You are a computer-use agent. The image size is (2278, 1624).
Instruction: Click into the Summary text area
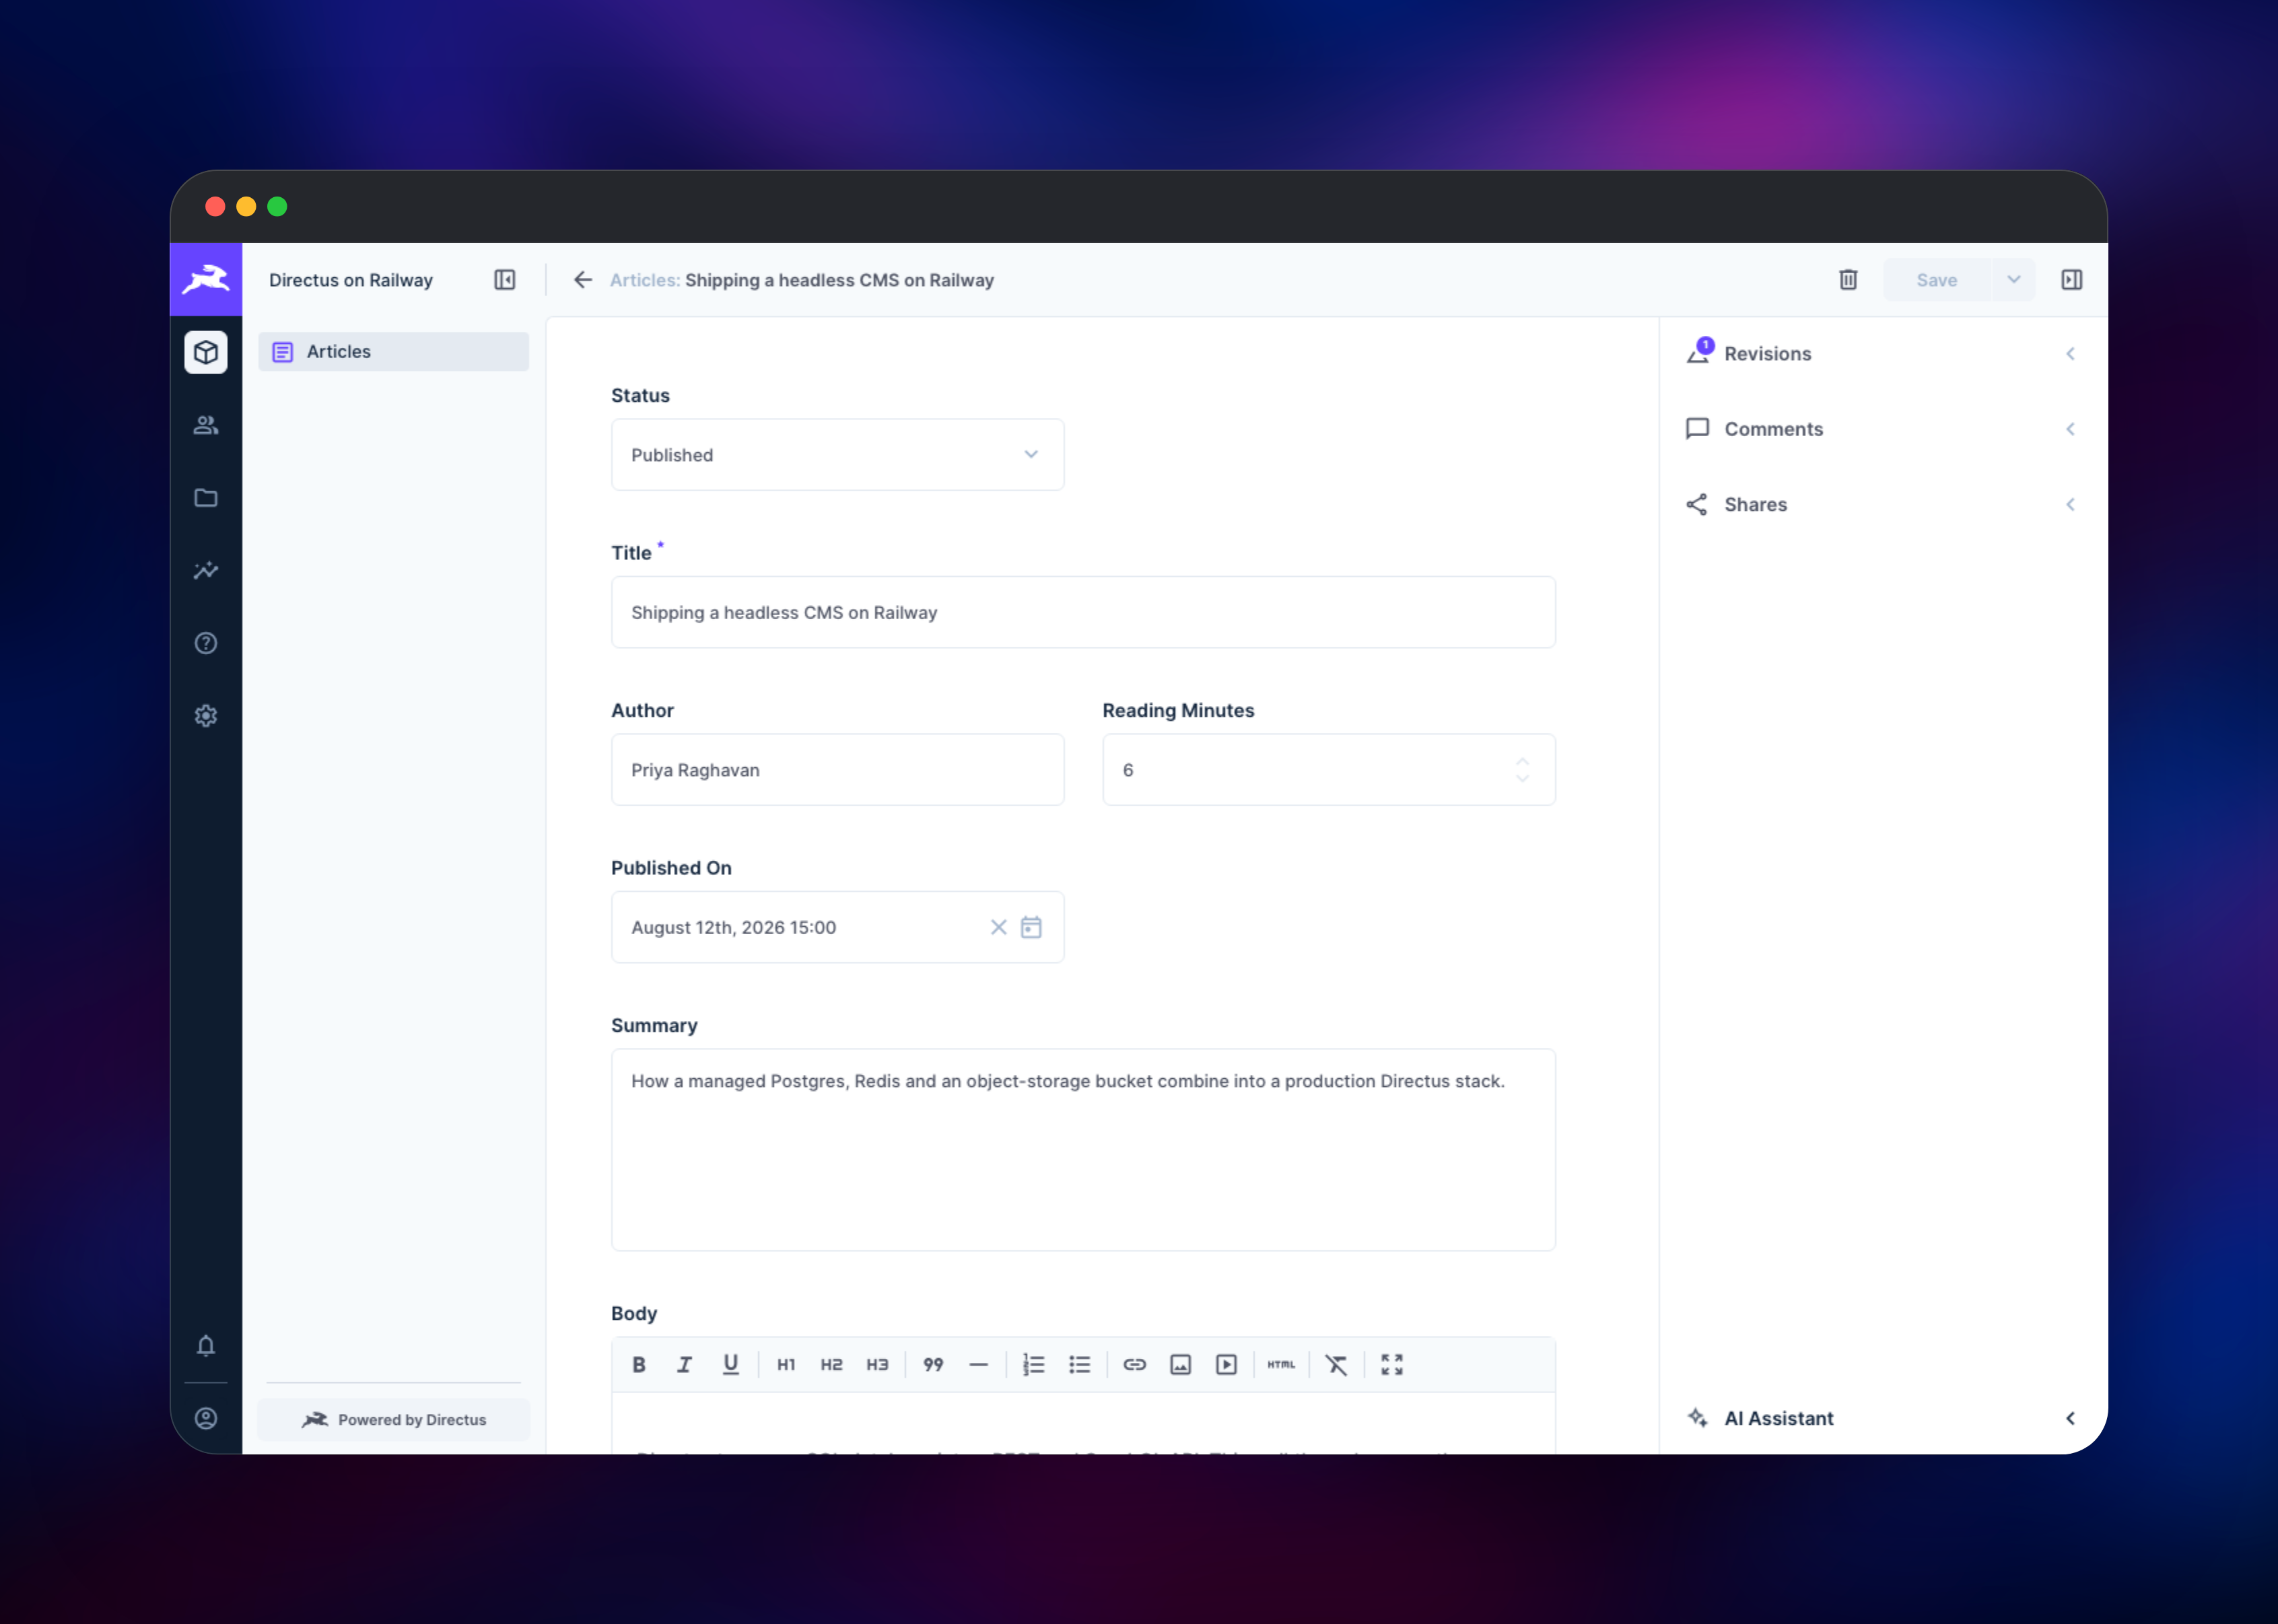1083,1150
